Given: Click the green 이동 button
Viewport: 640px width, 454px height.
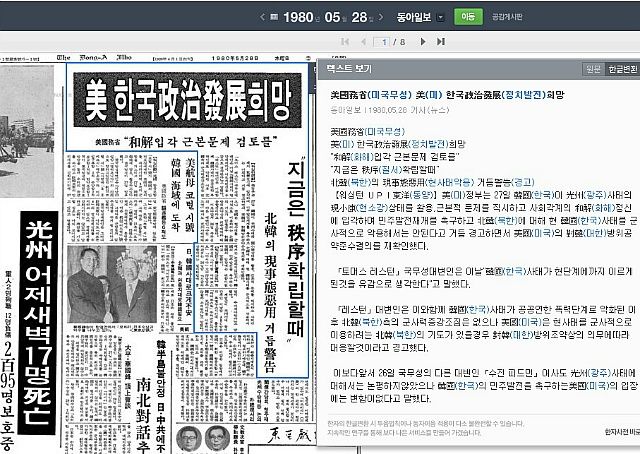Looking at the screenshot, I should pyautogui.click(x=468, y=17).
